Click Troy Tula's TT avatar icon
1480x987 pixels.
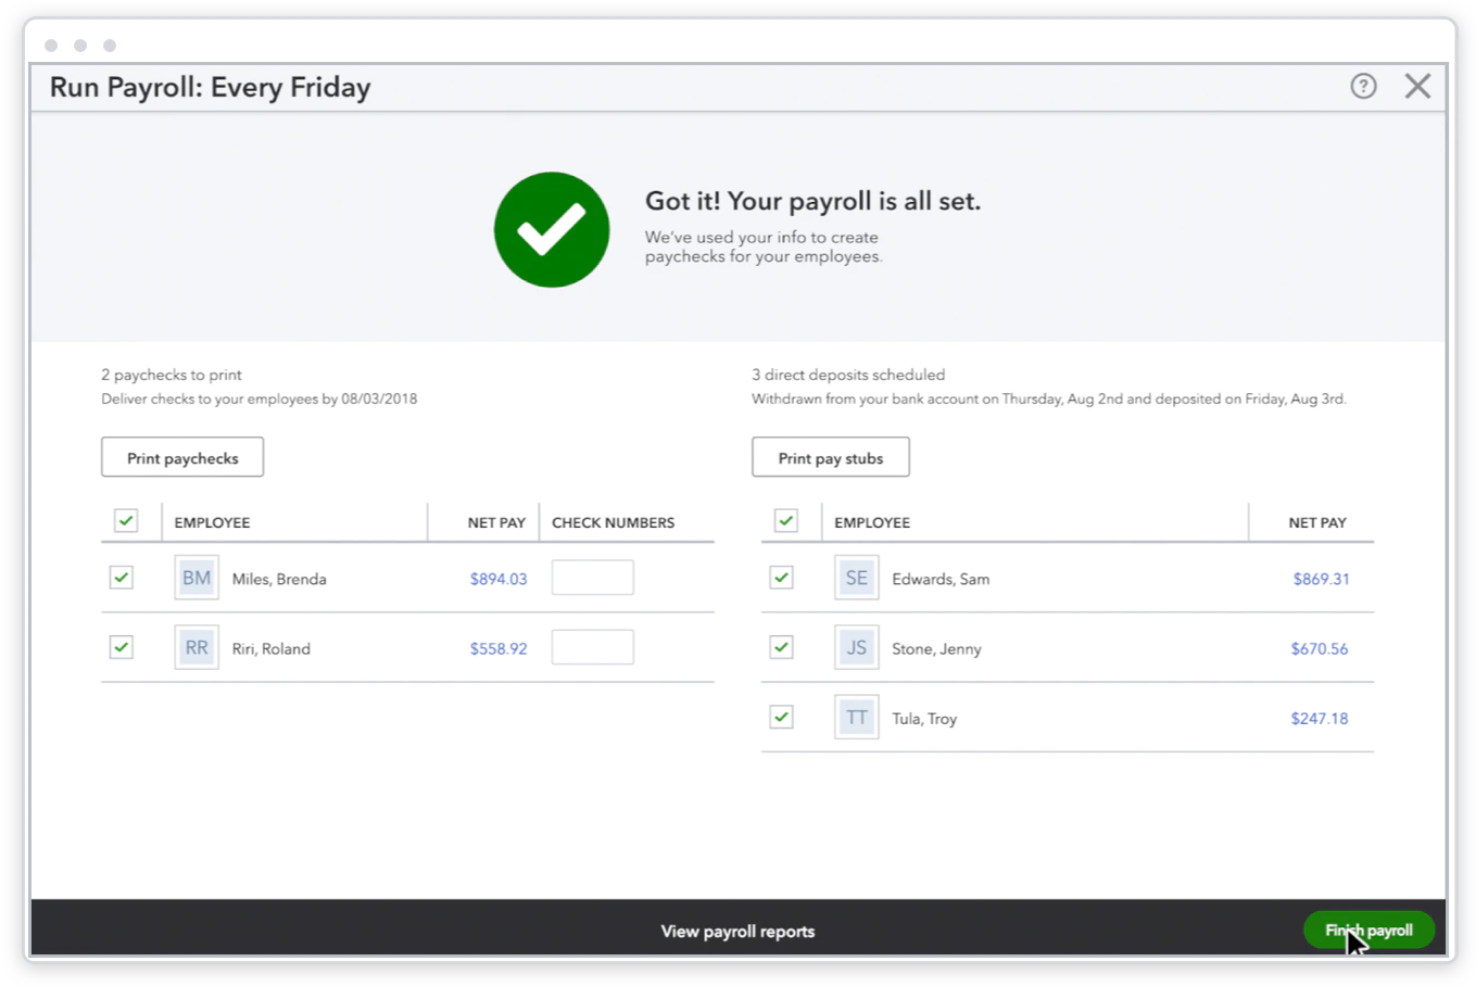point(856,718)
